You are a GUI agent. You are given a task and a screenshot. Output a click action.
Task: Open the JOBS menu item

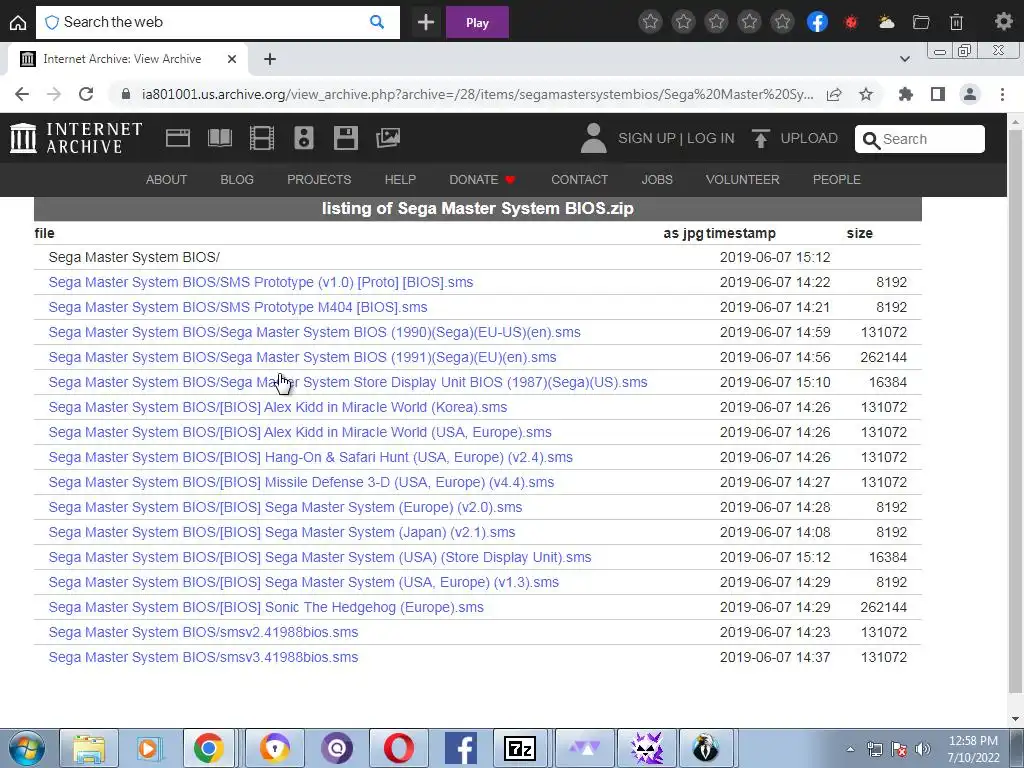[x=656, y=180]
